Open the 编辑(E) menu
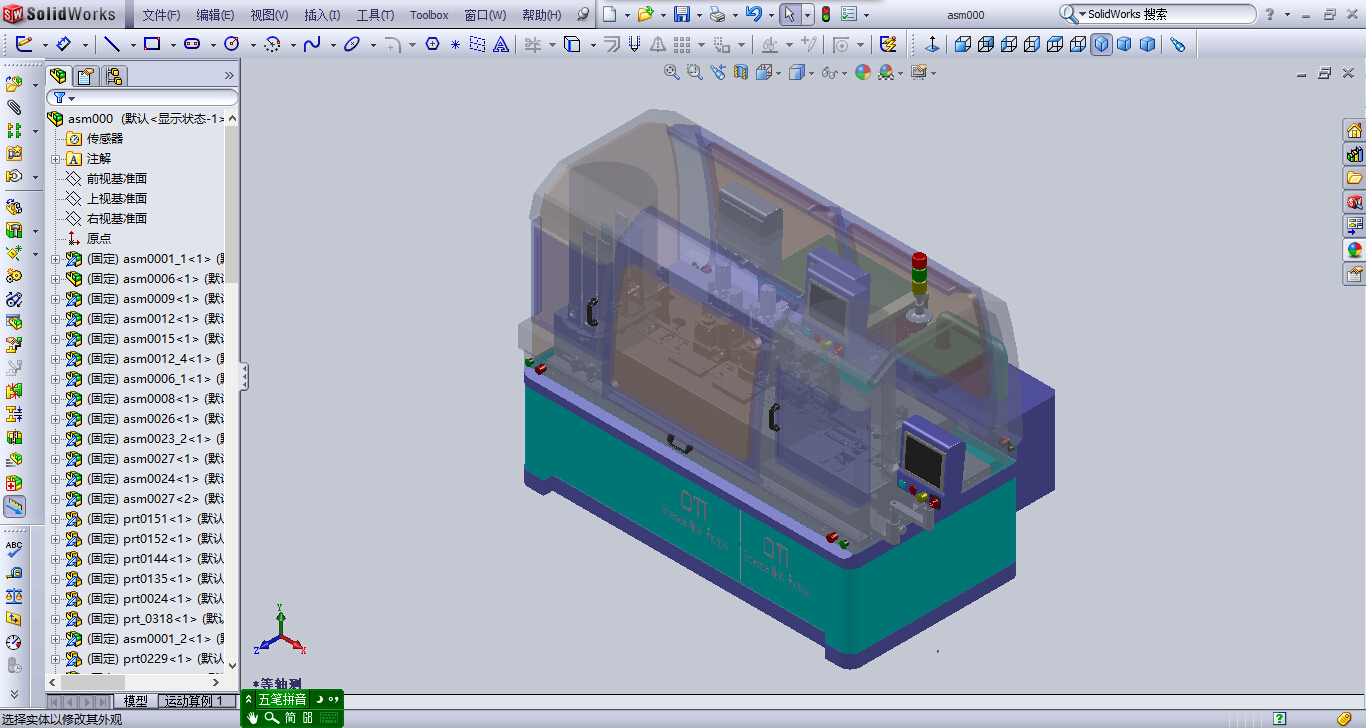The image size is (1366, 728). pos(215,15)
